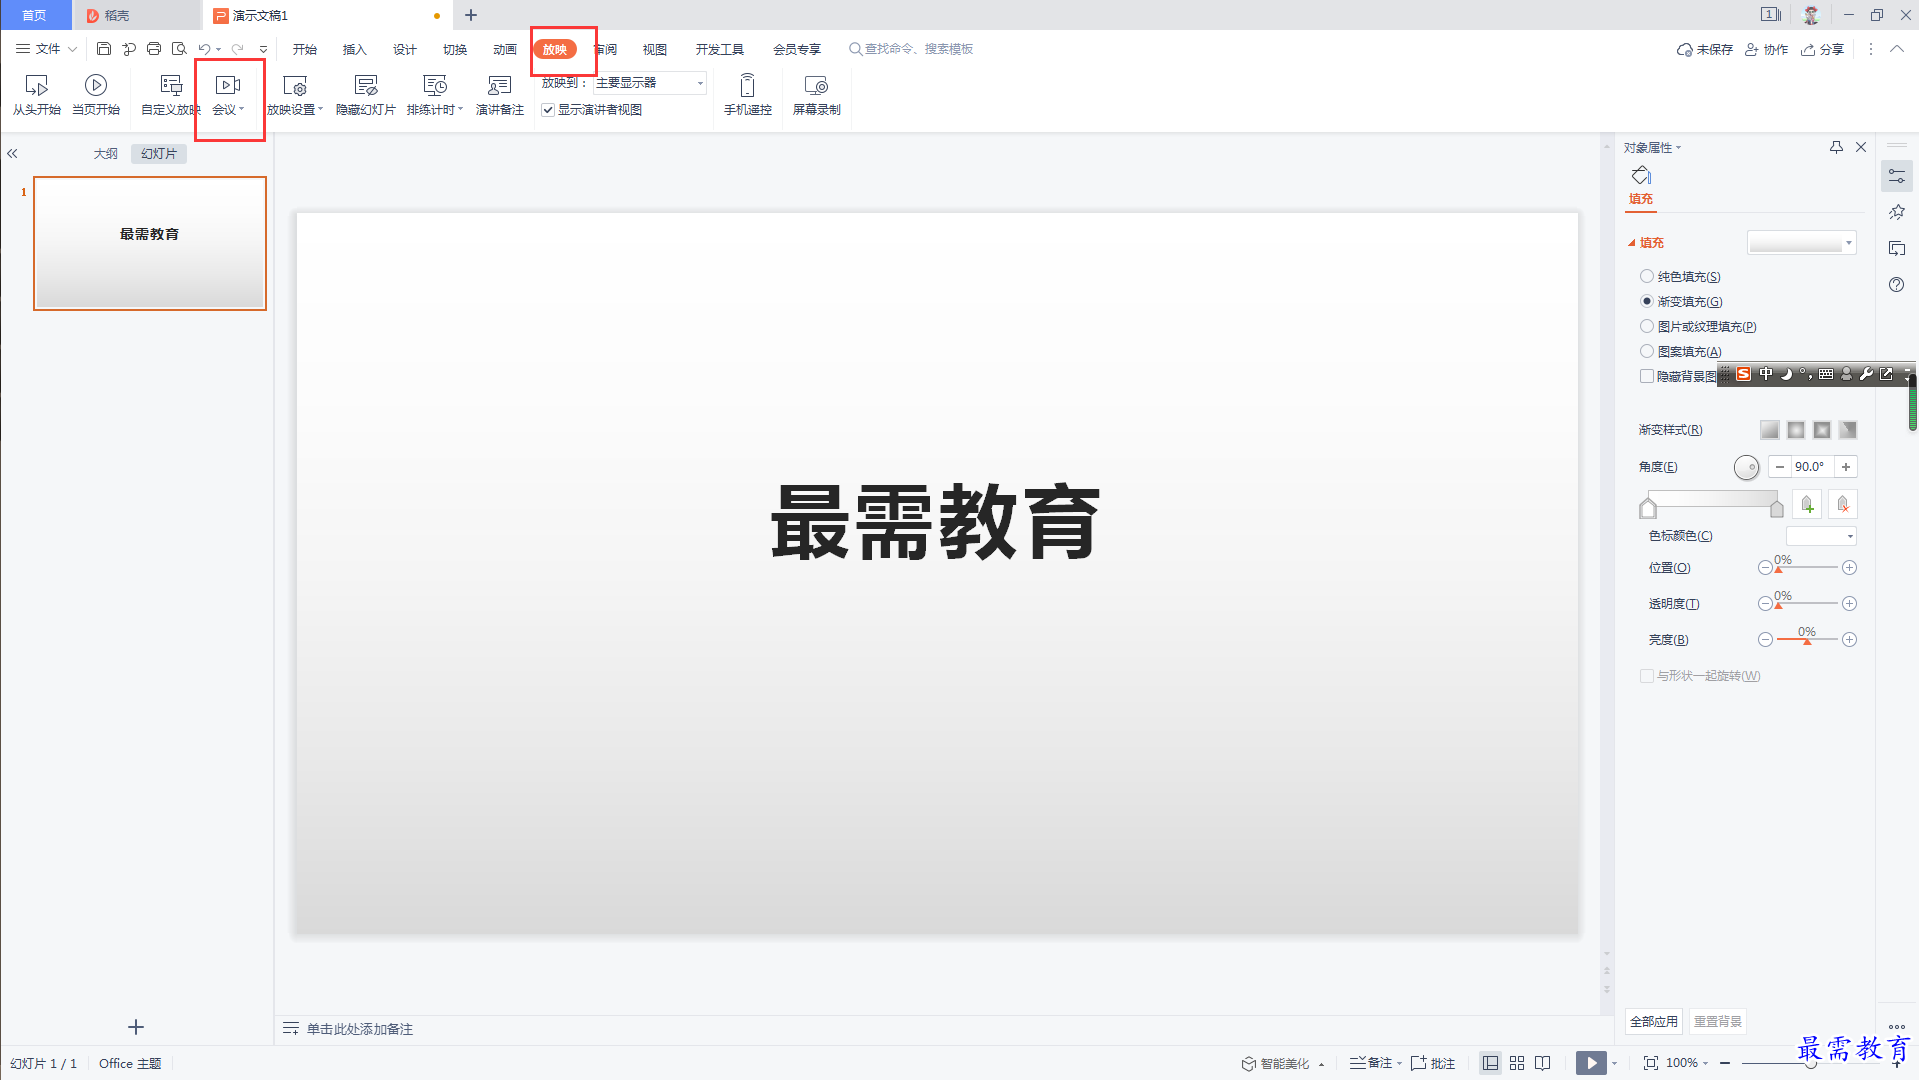Expand slideshow play button dropdown arrow
Screen dimensions: 1919x1080
[x=1614, y=1063]
